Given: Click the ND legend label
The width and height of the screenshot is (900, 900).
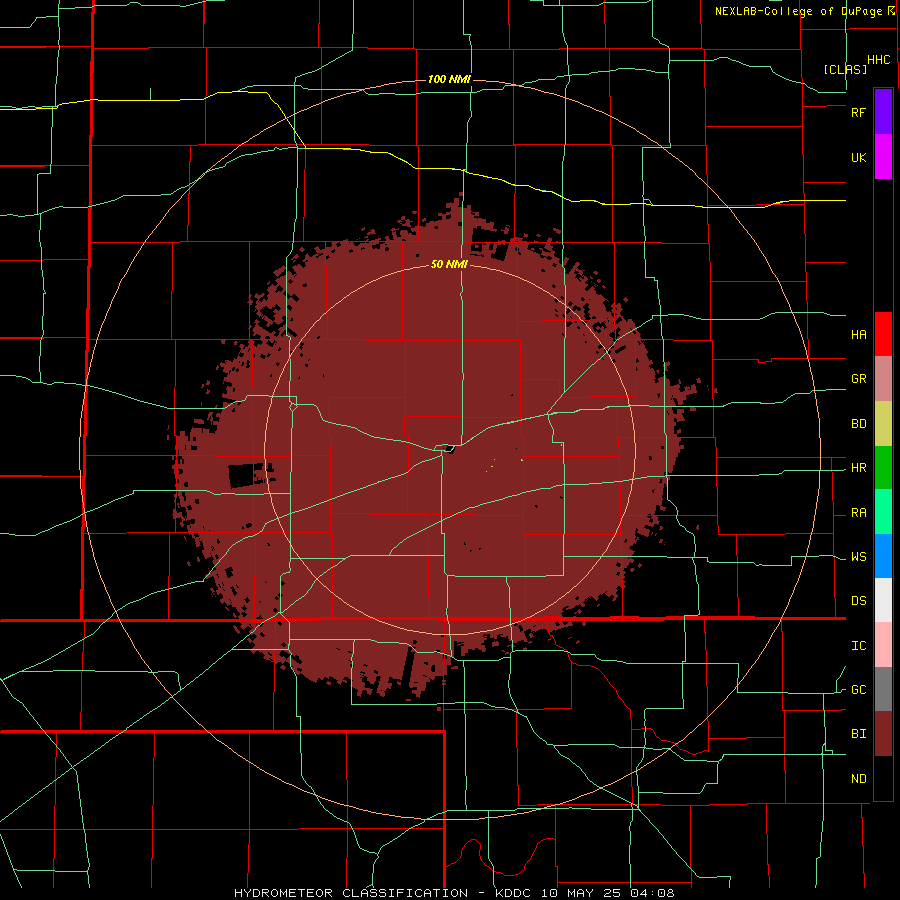Looking at the screenshot, I should pos(858,779).
